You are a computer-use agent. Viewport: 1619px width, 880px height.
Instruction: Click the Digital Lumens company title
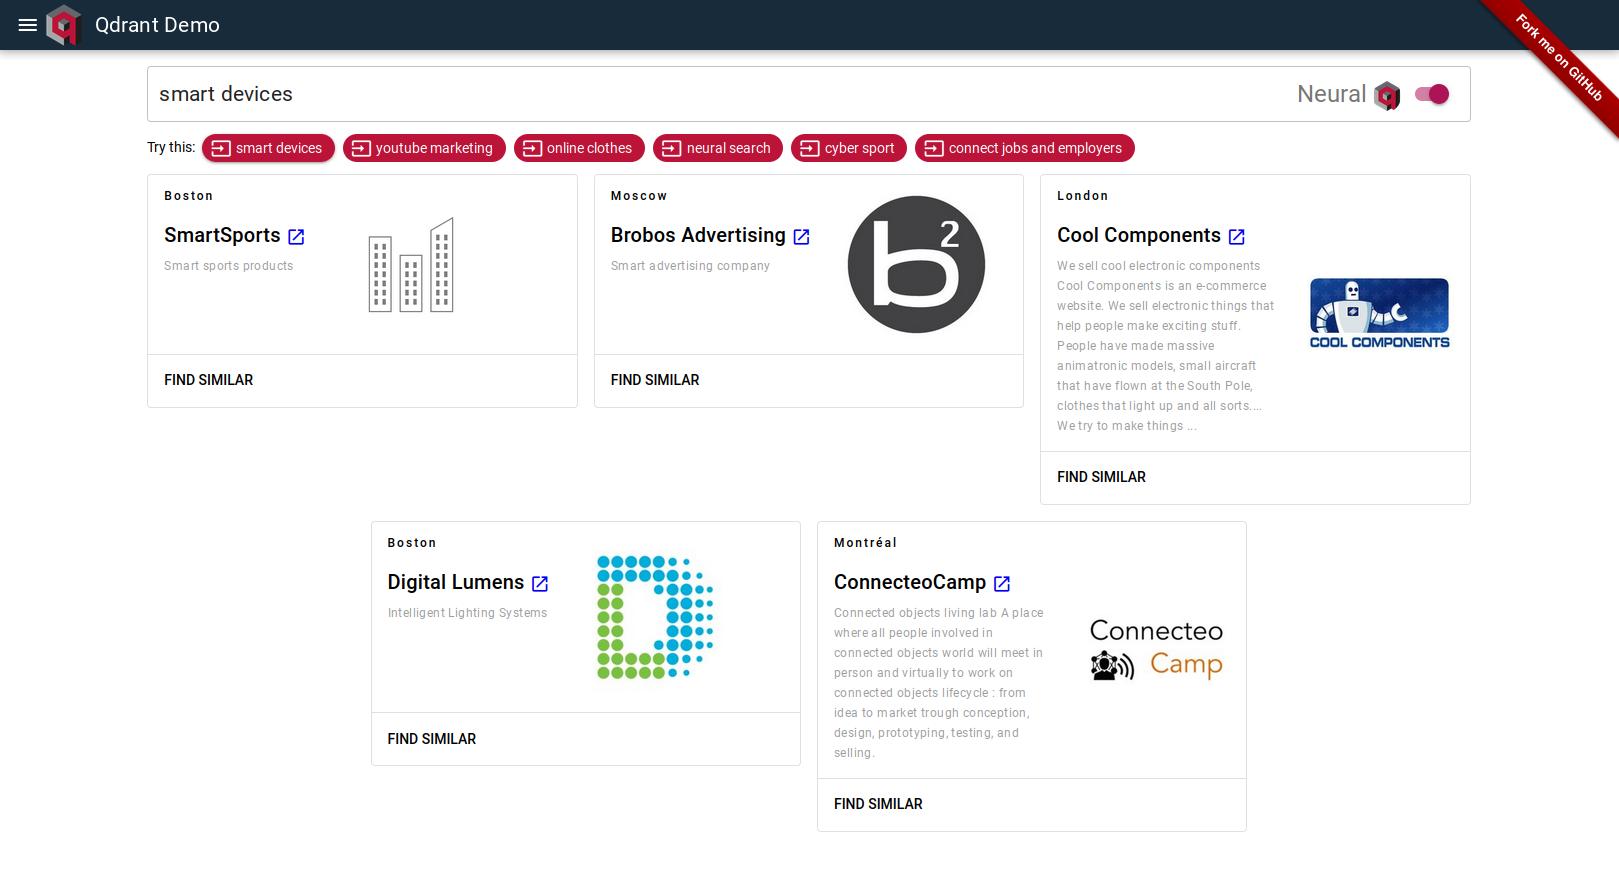coord(456,582)
